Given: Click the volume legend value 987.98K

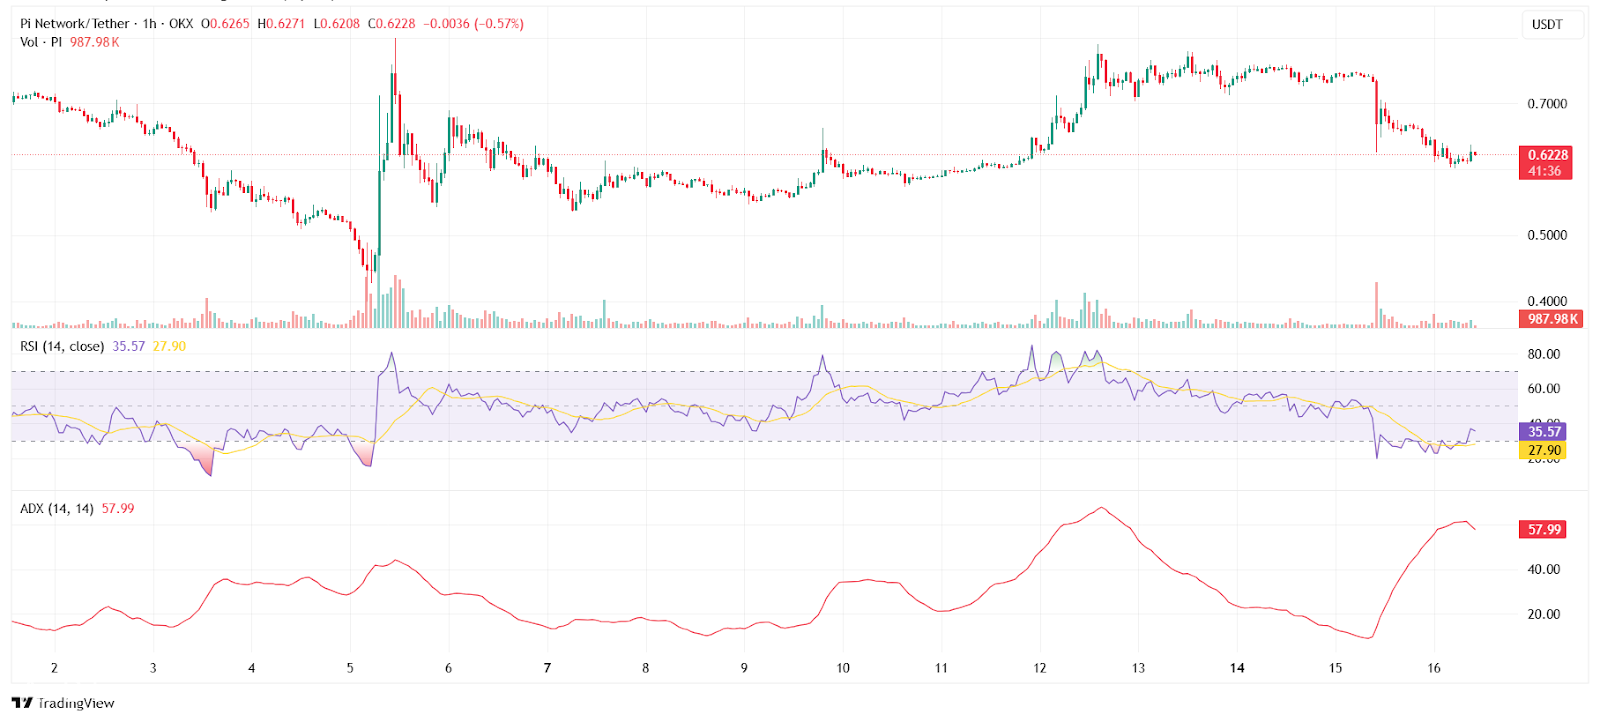Looking at the screenshot, I should point(94,42).
